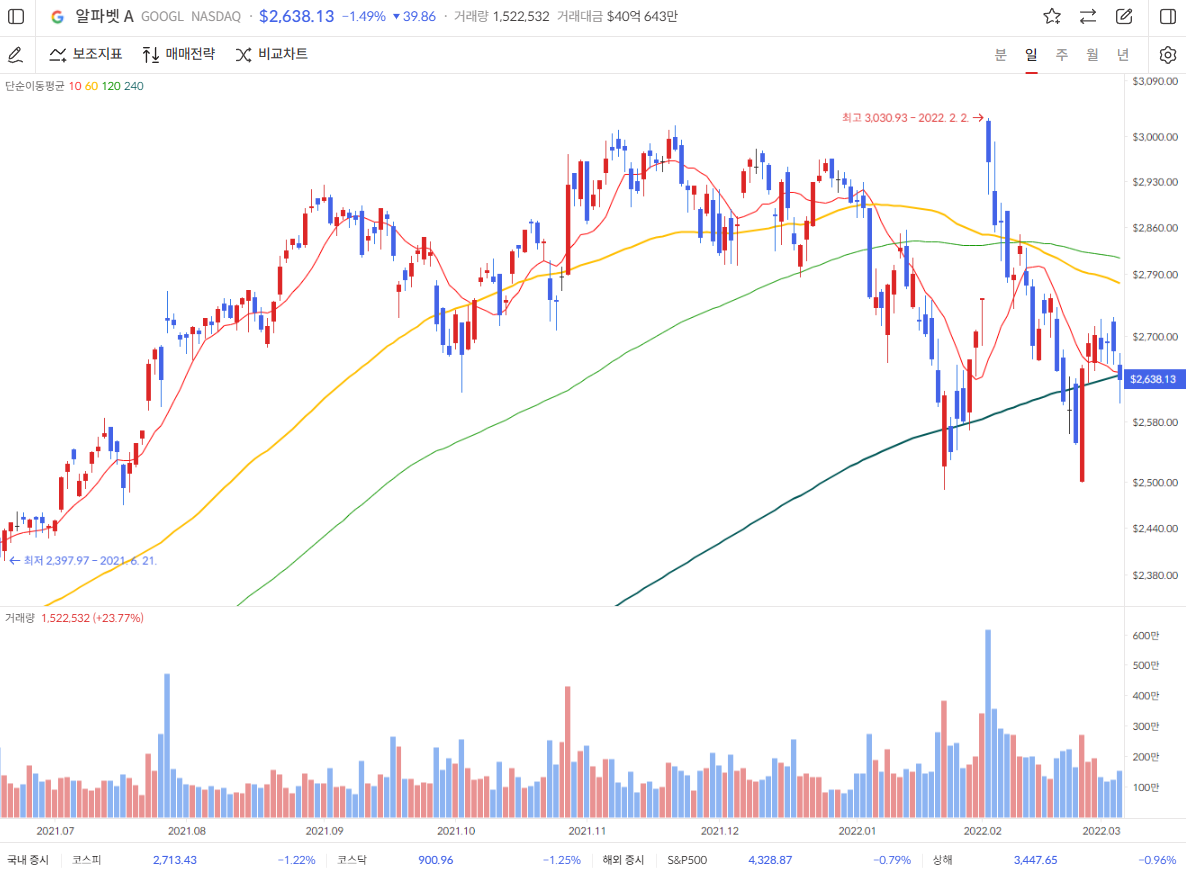Toggle the left sidebar panel icon
Image resolution: width=1186 pixels, height=874 pixels.
click(x=16, y=16)
